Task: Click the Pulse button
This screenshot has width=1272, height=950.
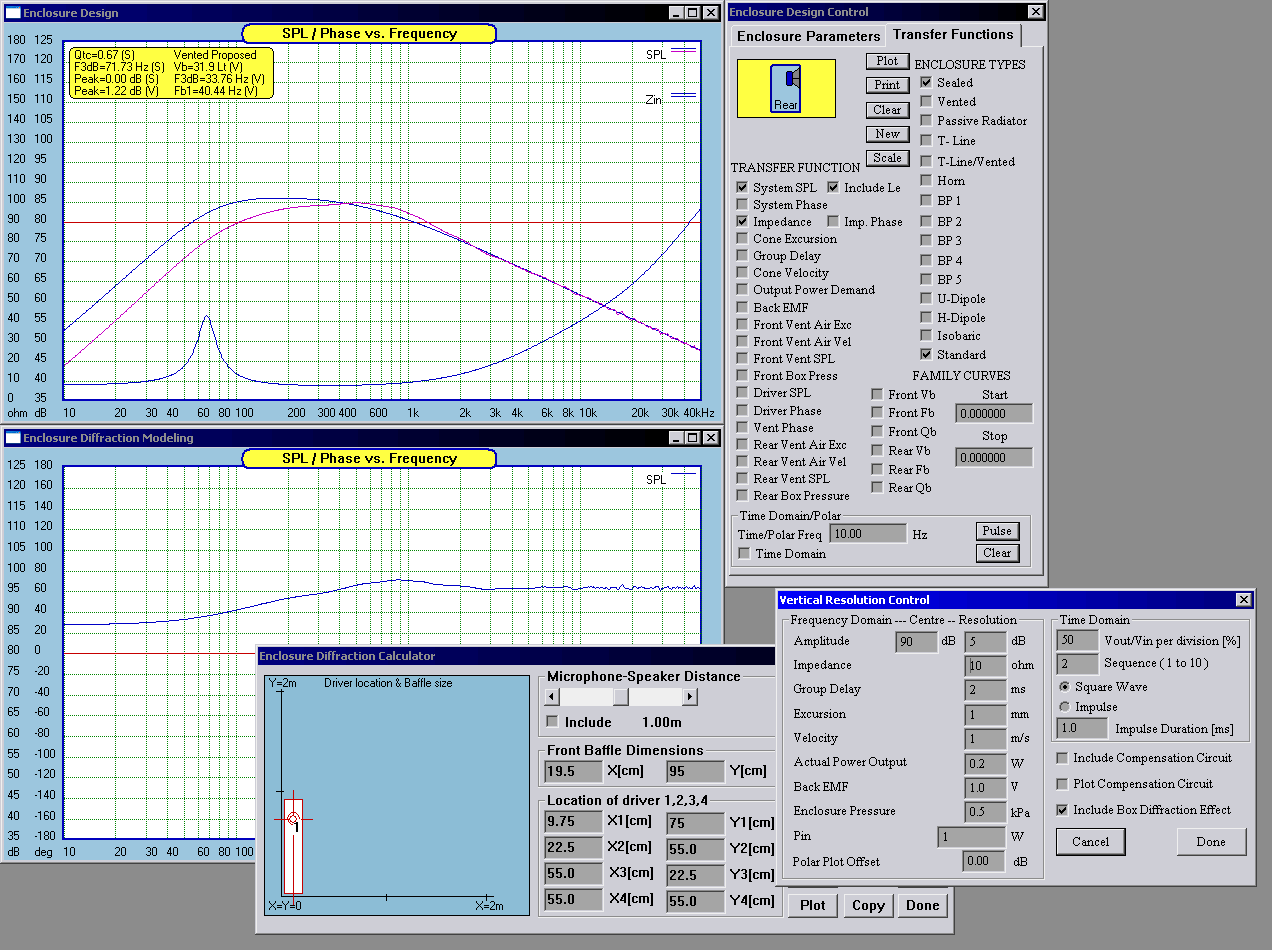Action: tap(997, 531)
